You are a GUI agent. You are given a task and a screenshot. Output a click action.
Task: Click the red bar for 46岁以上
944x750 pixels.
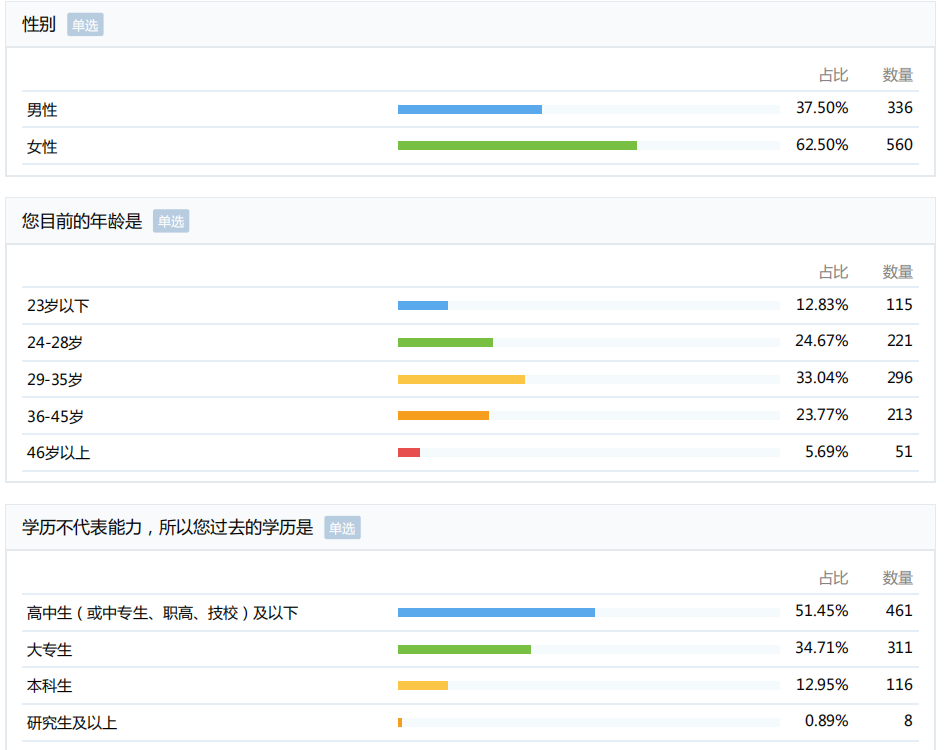(x=410, y=451)
